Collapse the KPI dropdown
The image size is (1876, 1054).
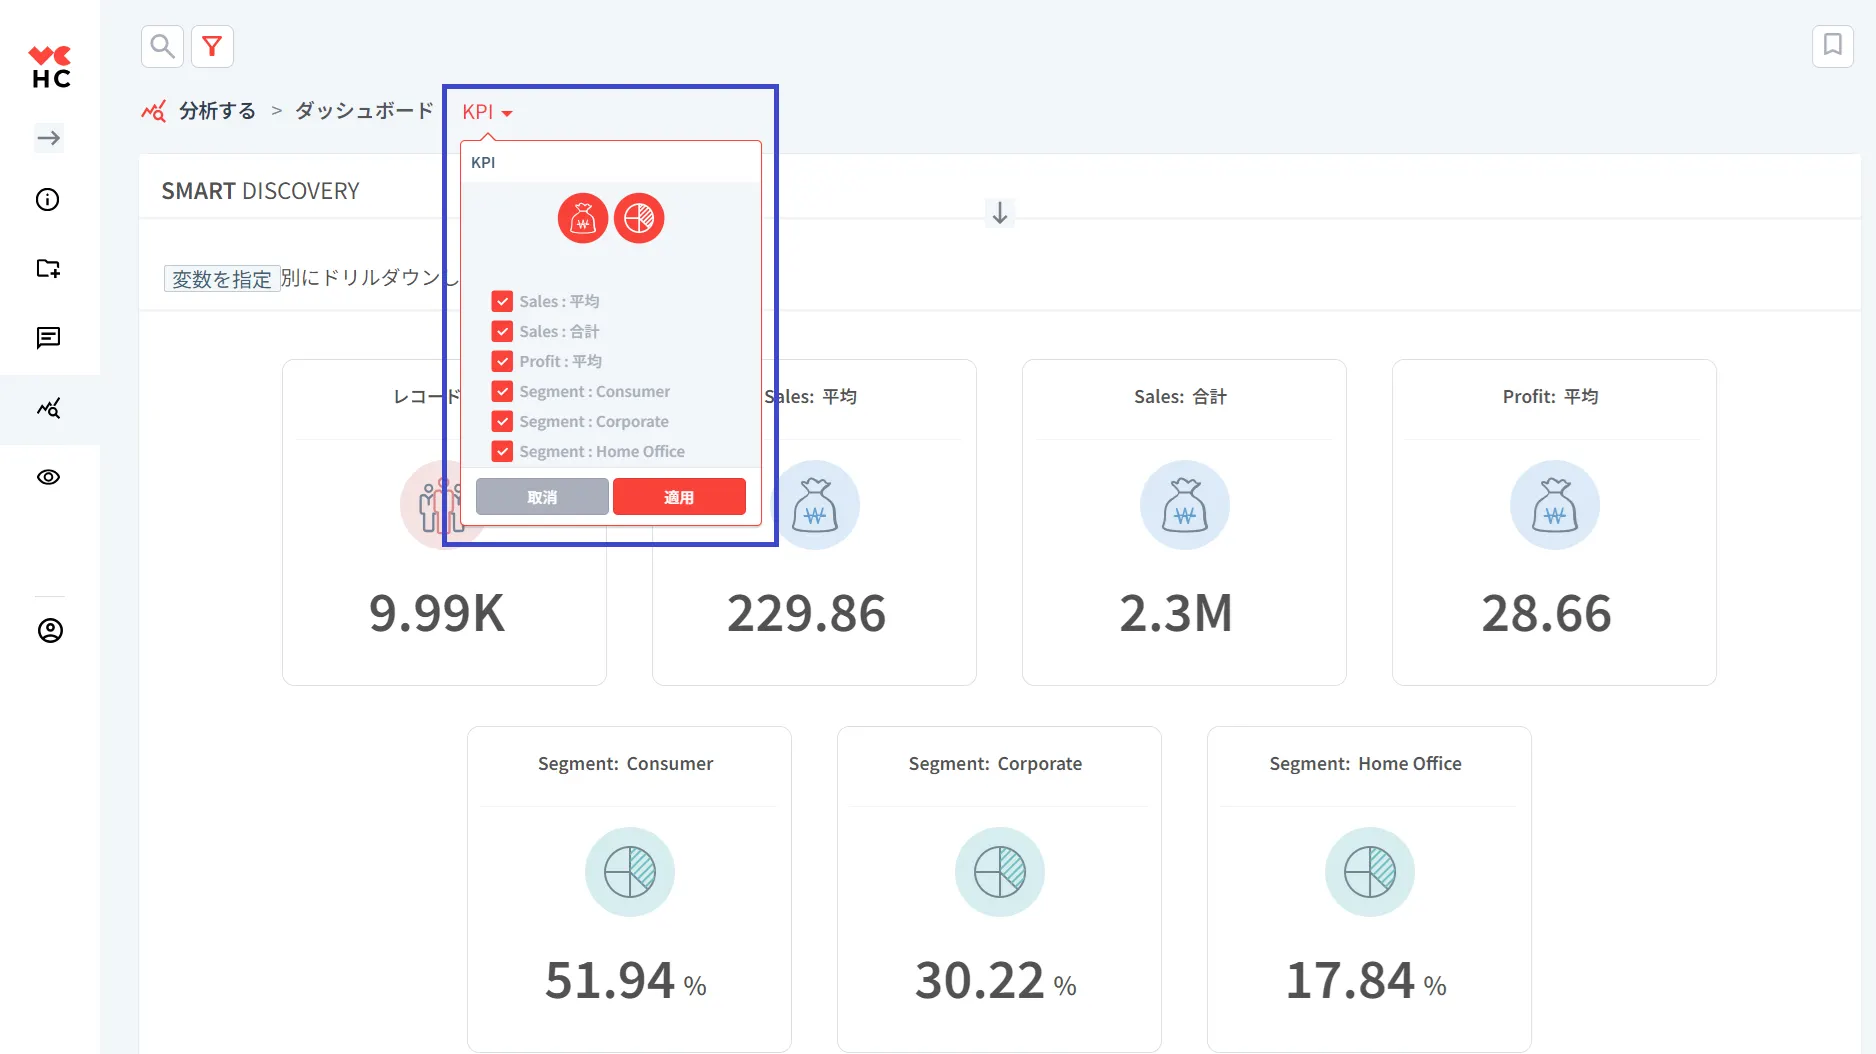pos(487,112)
